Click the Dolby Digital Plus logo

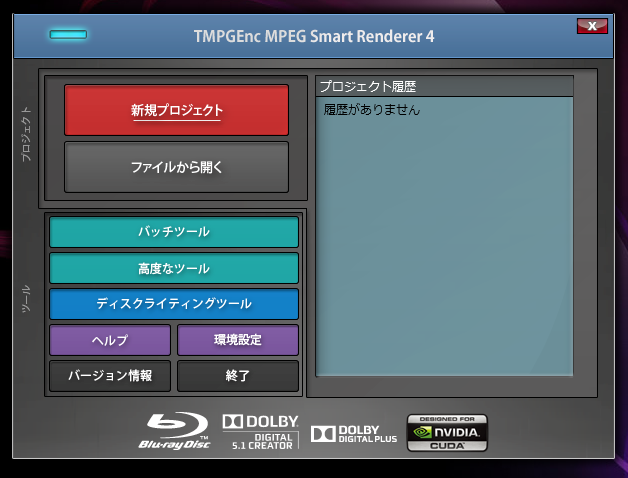coord(354,434)
